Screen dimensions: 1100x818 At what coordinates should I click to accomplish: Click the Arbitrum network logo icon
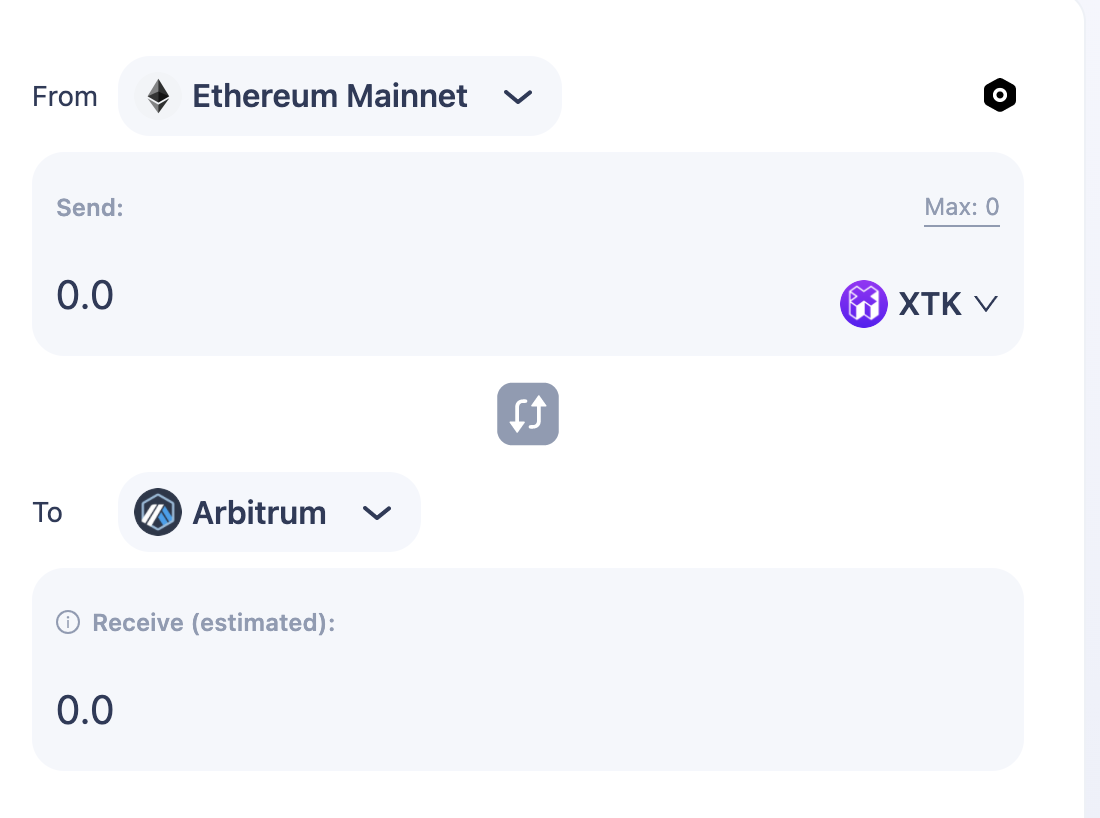pyautogui.click(x=158, y=512)
